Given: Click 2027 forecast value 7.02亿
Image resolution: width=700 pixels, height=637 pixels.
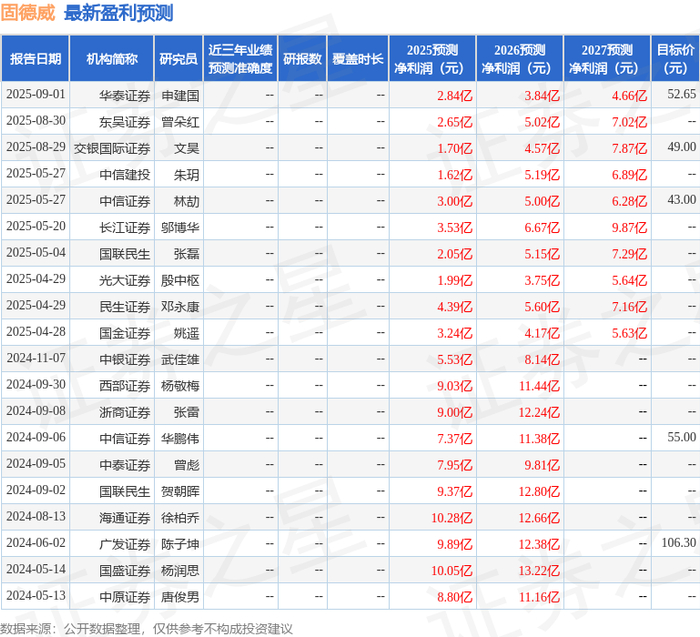Looking at the screenshot, I should point(629,122).
